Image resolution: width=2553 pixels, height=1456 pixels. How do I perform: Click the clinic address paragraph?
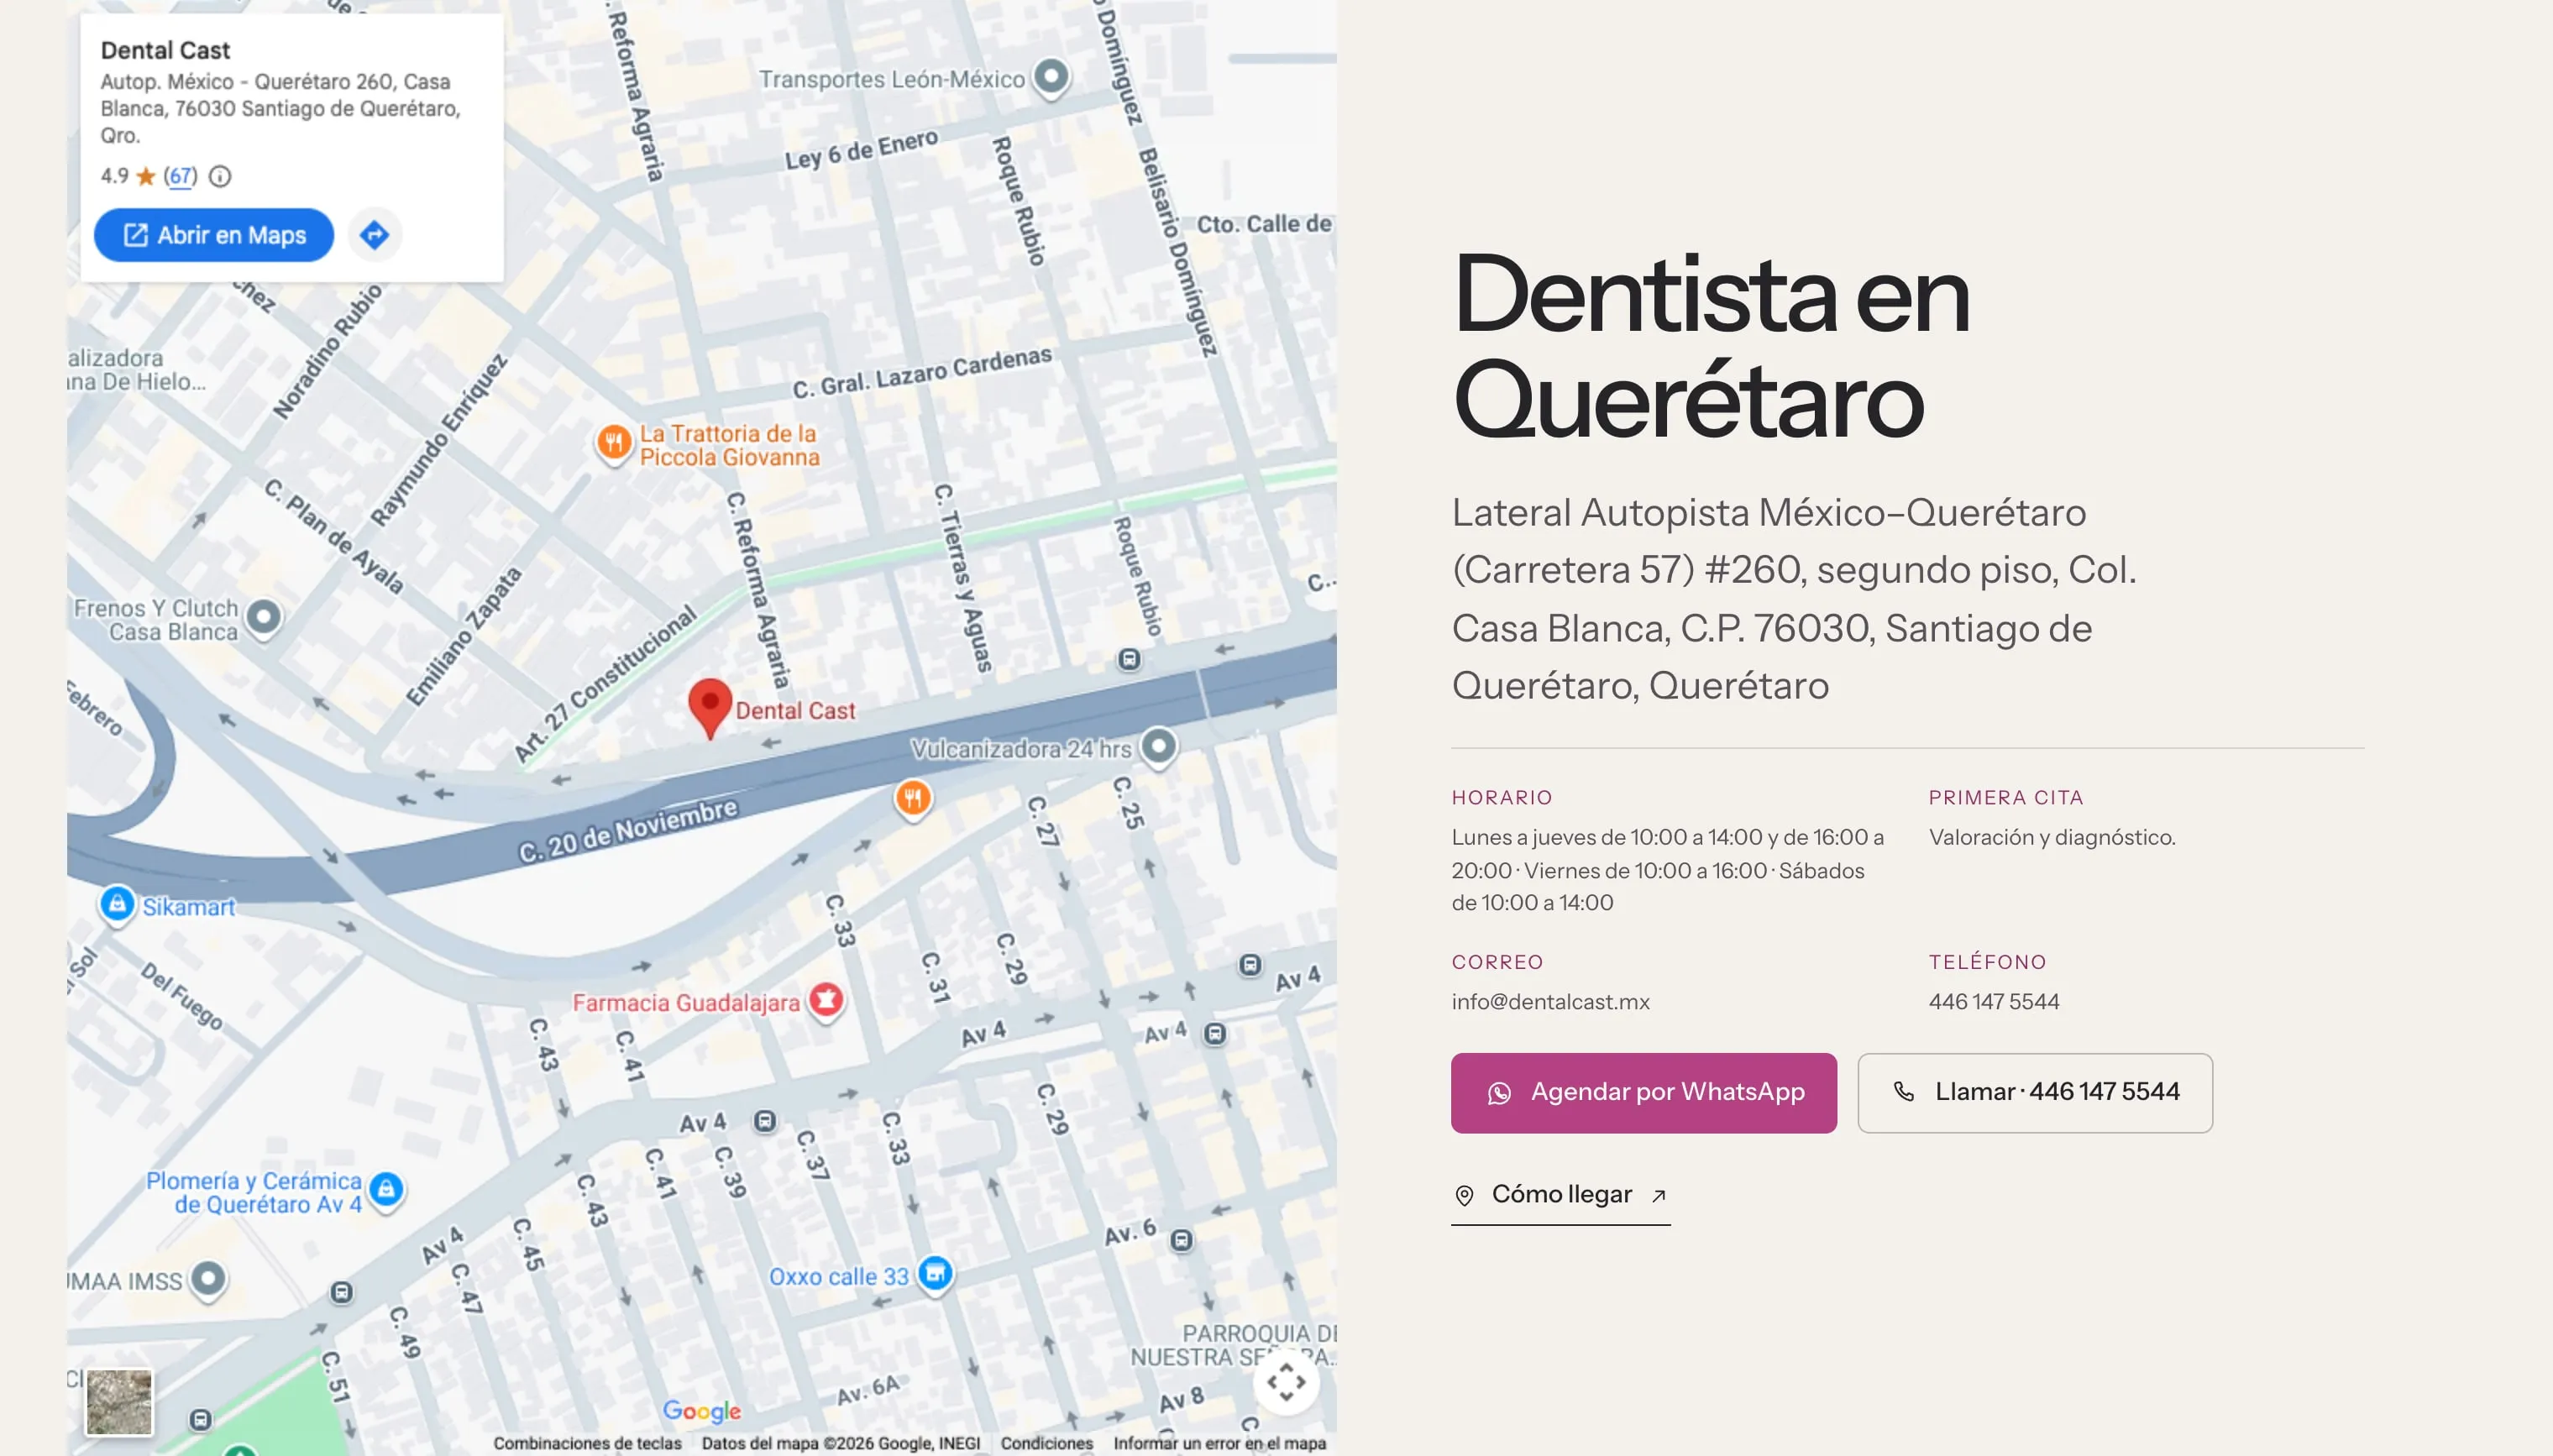point(1794,599)
